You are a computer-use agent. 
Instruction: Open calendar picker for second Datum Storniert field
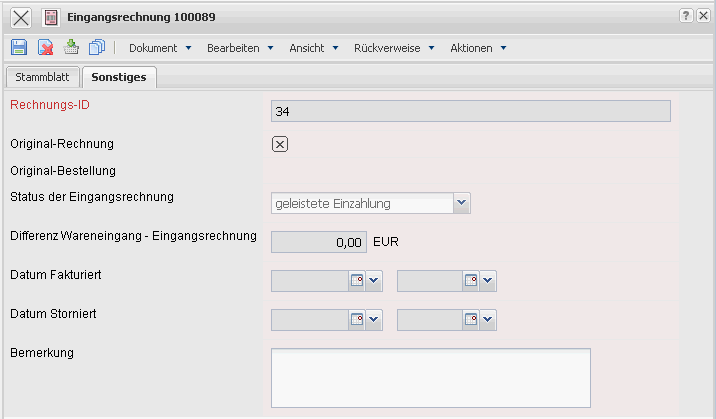(x=470, y=320)
